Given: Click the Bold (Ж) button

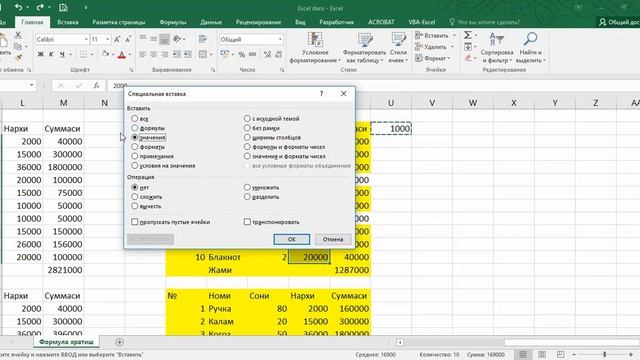Looking at the screenshot, I should pos(40,54).
